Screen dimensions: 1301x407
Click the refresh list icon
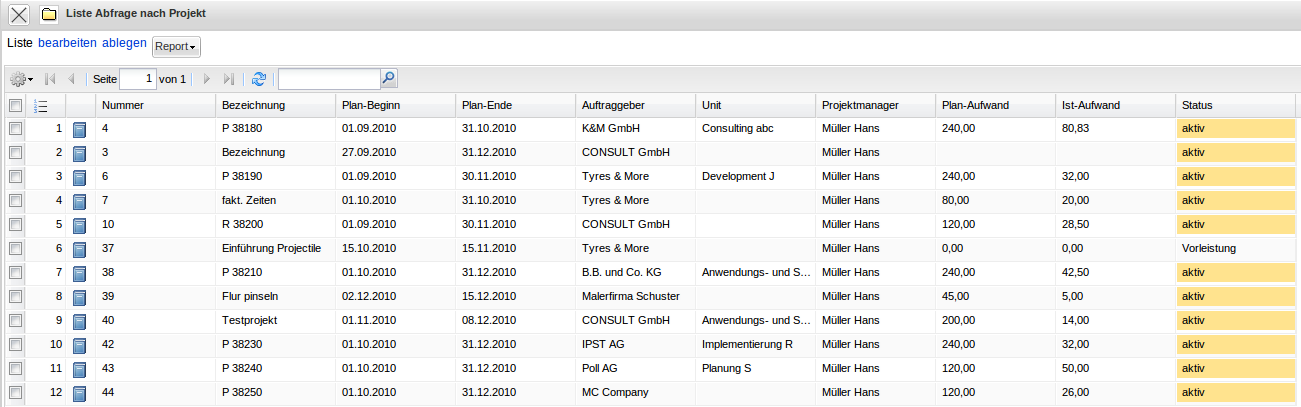pos(259,79)
